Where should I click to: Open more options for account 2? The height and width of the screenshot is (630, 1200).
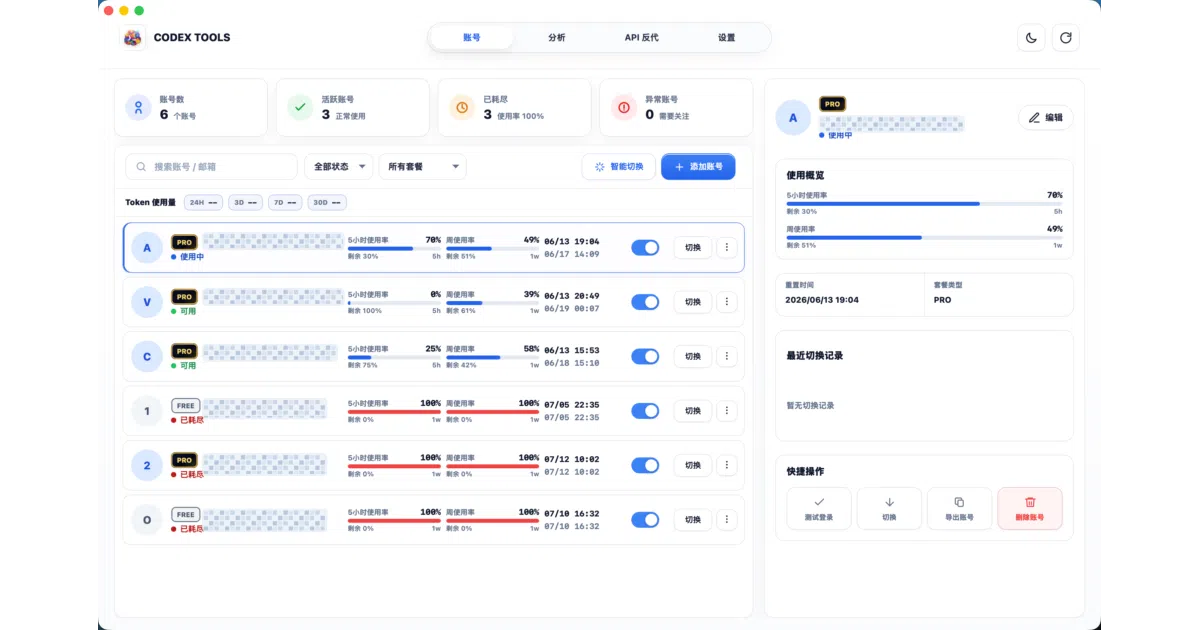click(x=727, y=465)
